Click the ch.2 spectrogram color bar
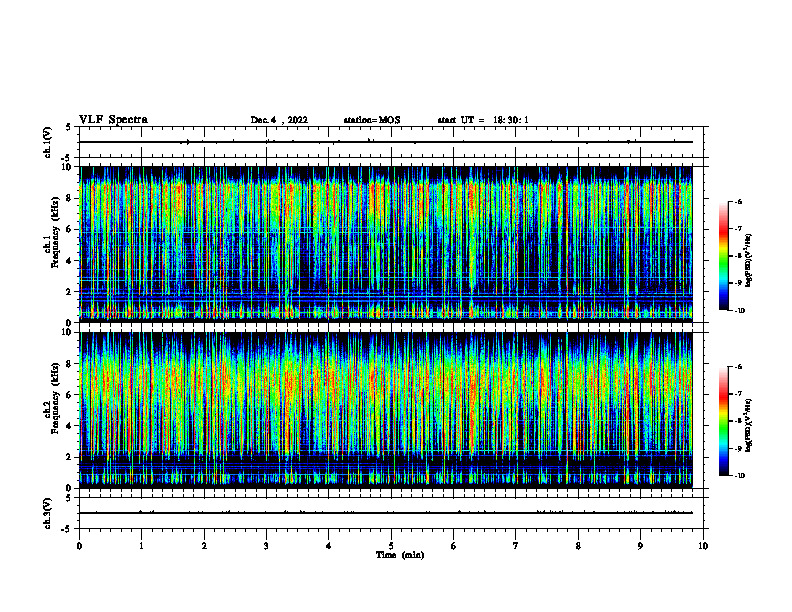 click(x=723, y=421)
